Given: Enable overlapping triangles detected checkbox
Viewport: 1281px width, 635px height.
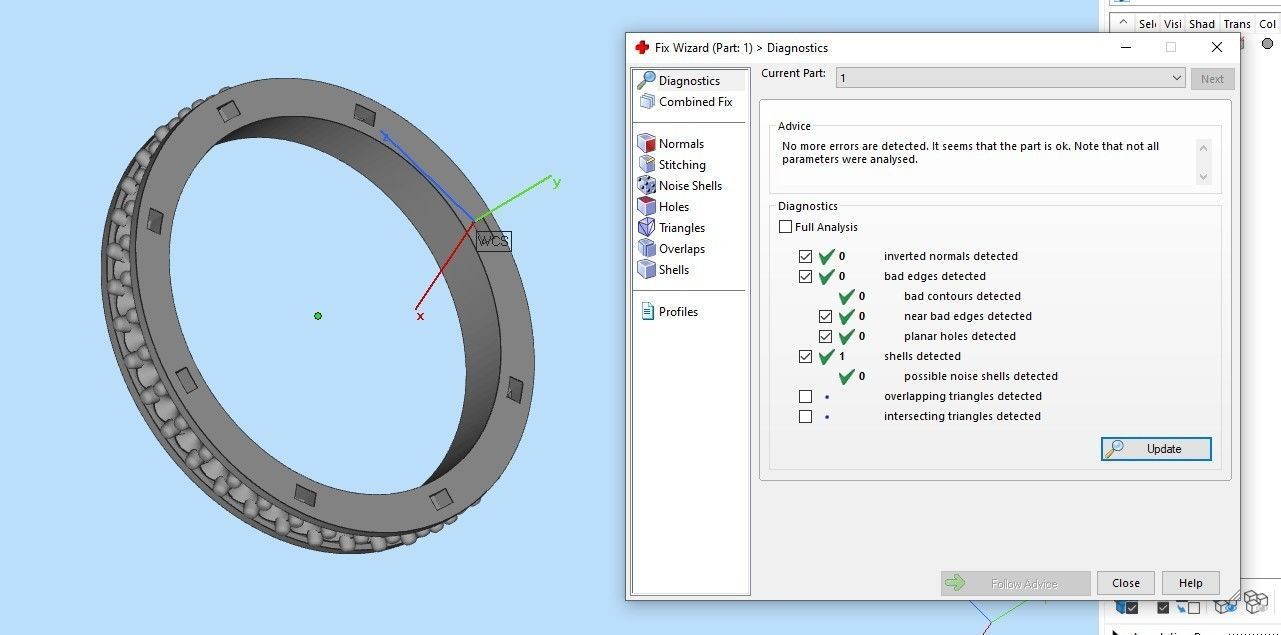Looking at the screenshot, I should [x=805, y=396].
